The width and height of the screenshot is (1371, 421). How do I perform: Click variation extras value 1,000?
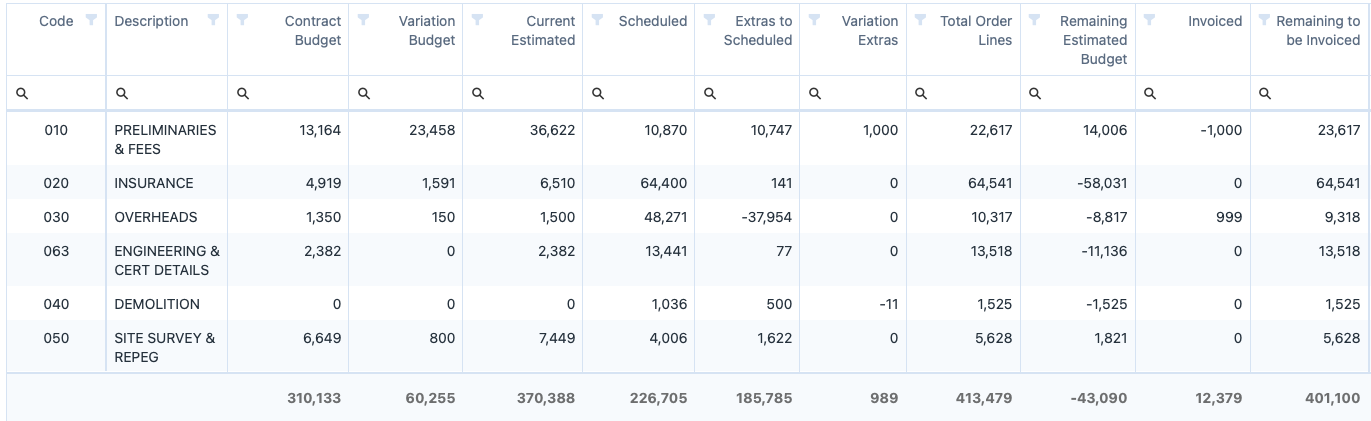click(x=880, y=130)
